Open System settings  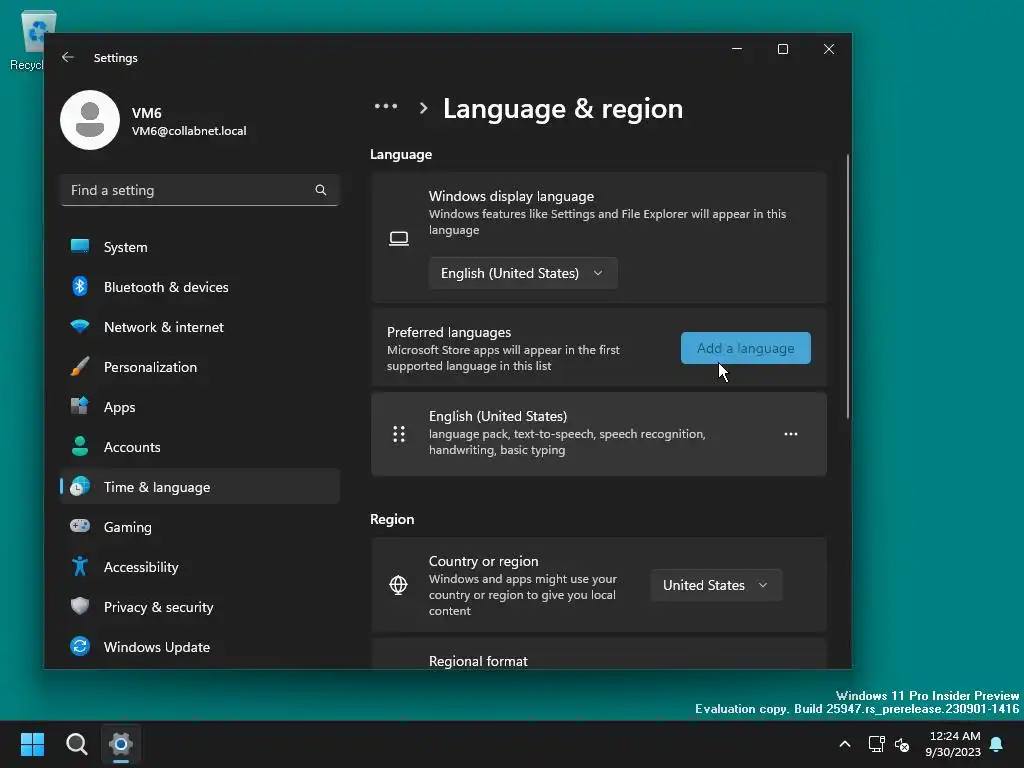(200, 247)
